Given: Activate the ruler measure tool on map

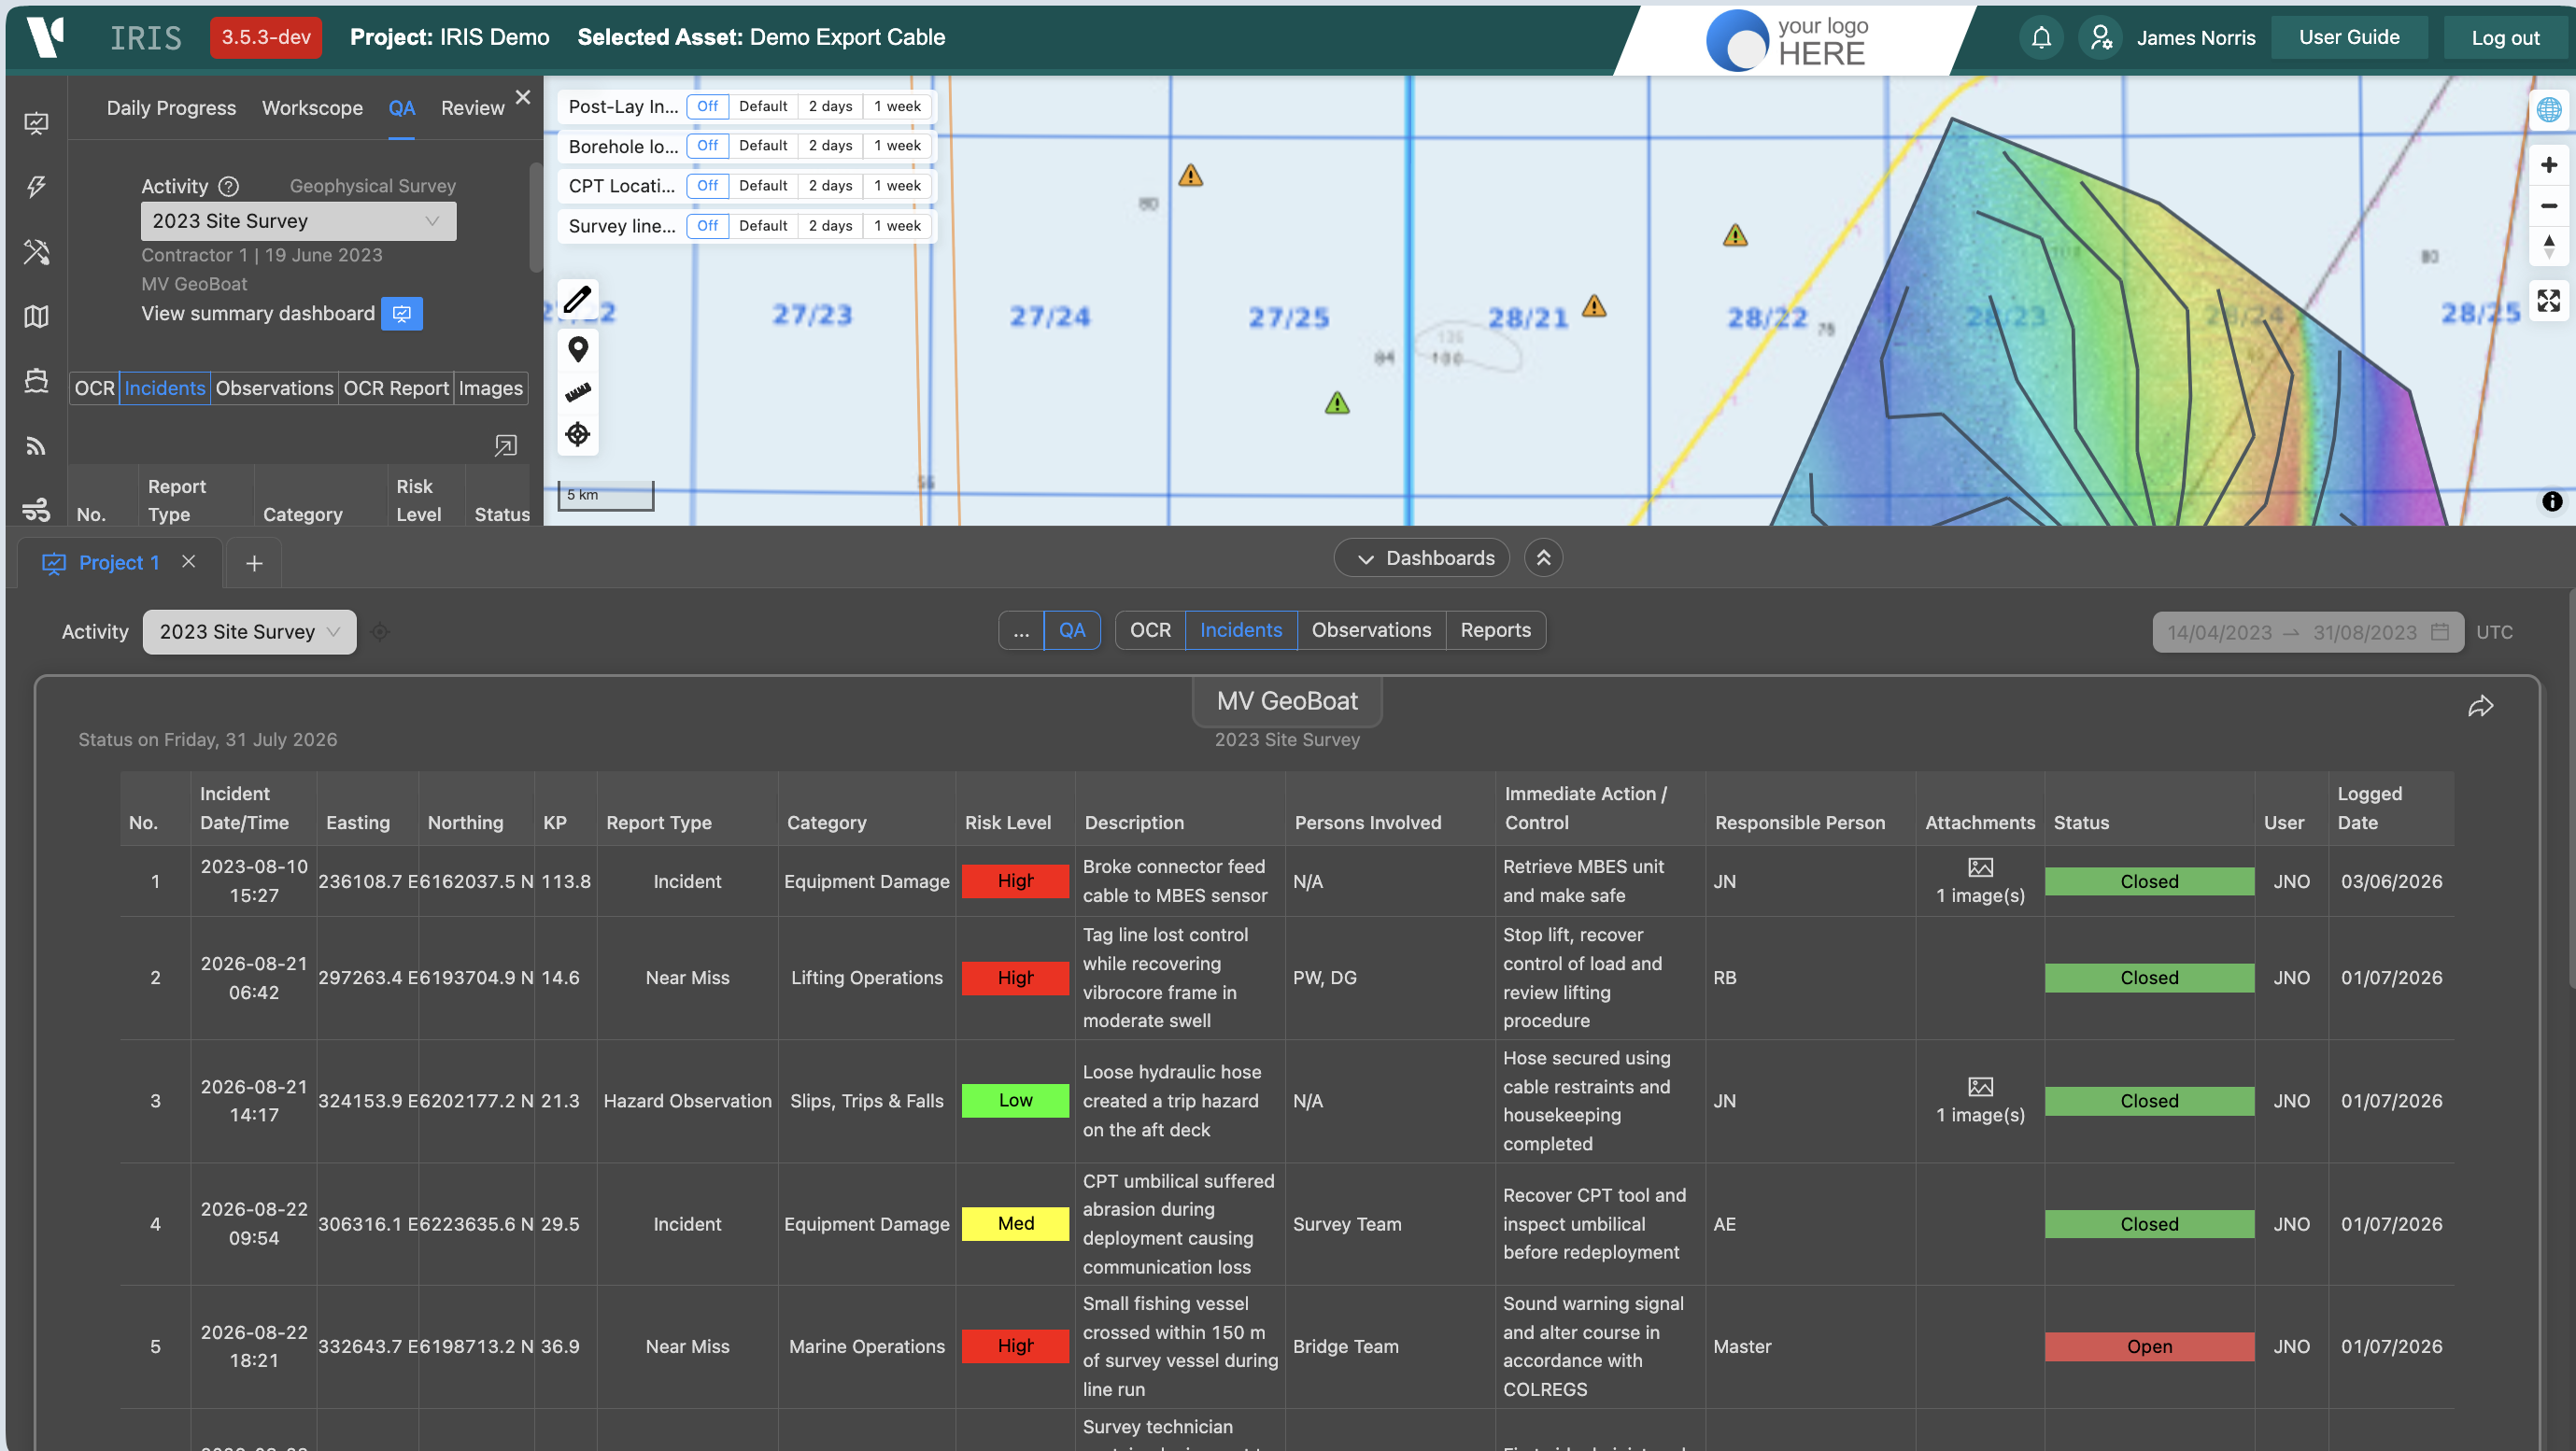Looking at the screenshot, I should click(578, 392).
